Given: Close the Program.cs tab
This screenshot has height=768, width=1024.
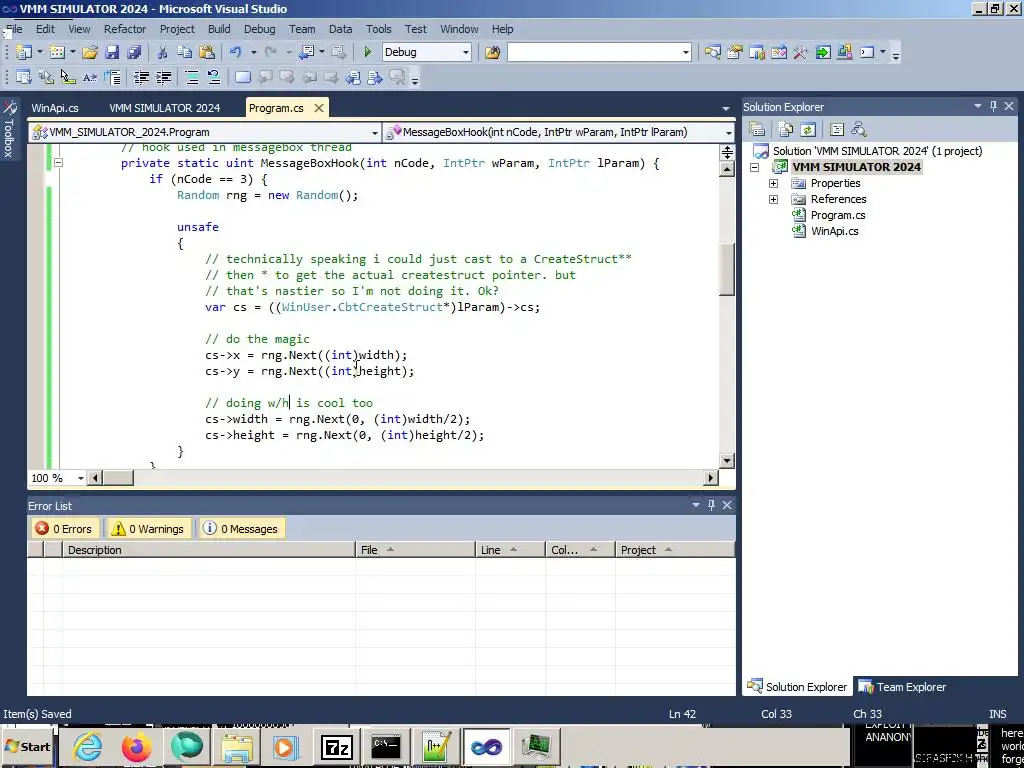Looking at the screenshot, I should [x=319, y=108].
